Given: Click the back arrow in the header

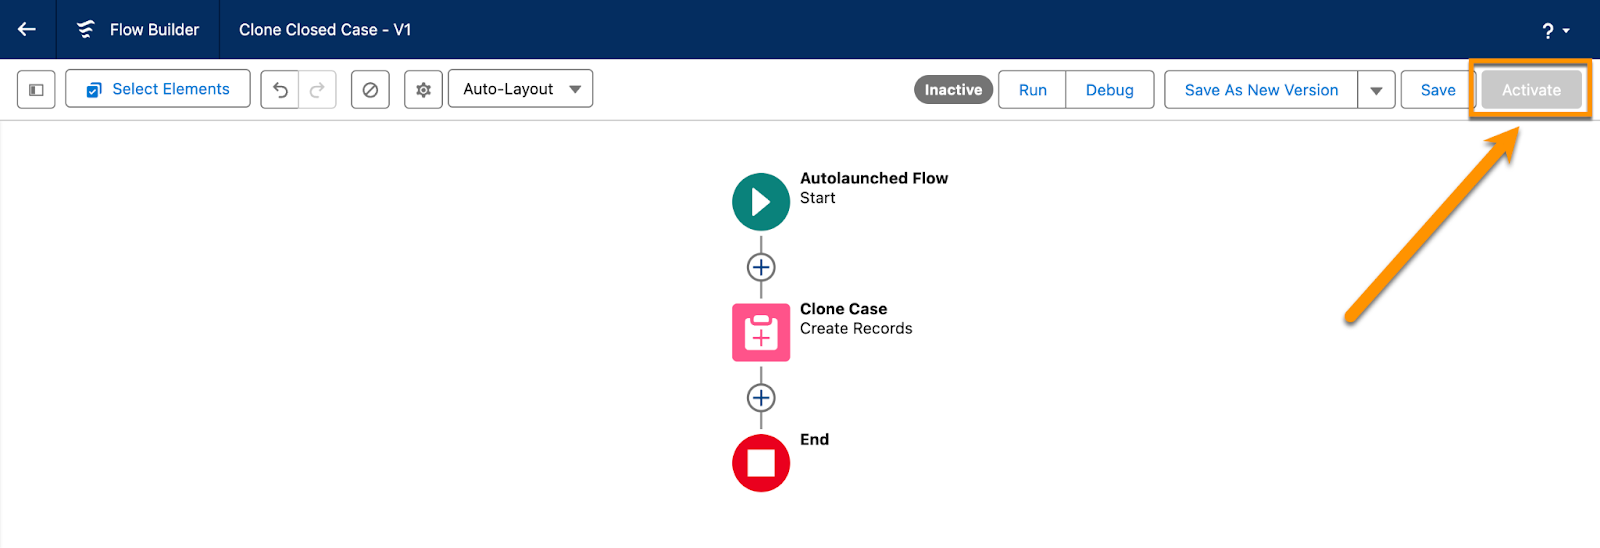Looking at the screenshot, I should pos(27,29).
